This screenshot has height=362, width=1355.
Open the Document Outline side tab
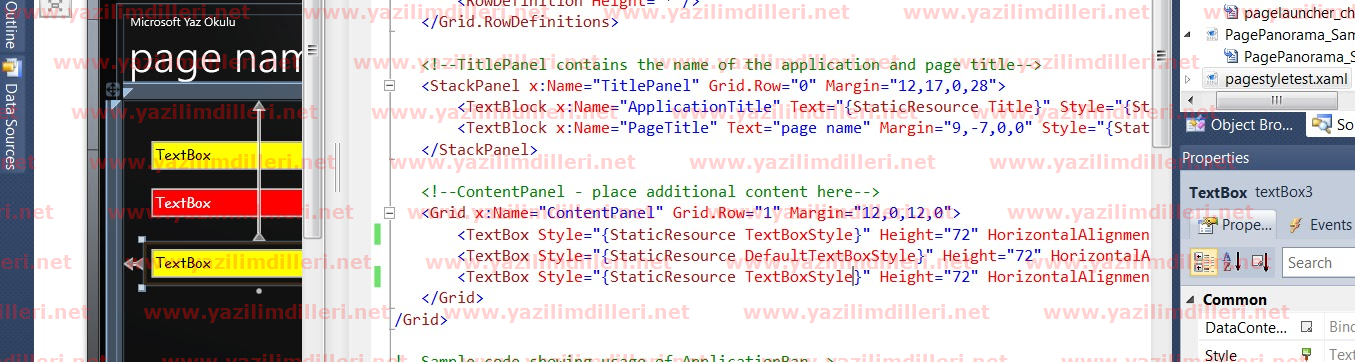pyautogui.click(x=10, y=25)
